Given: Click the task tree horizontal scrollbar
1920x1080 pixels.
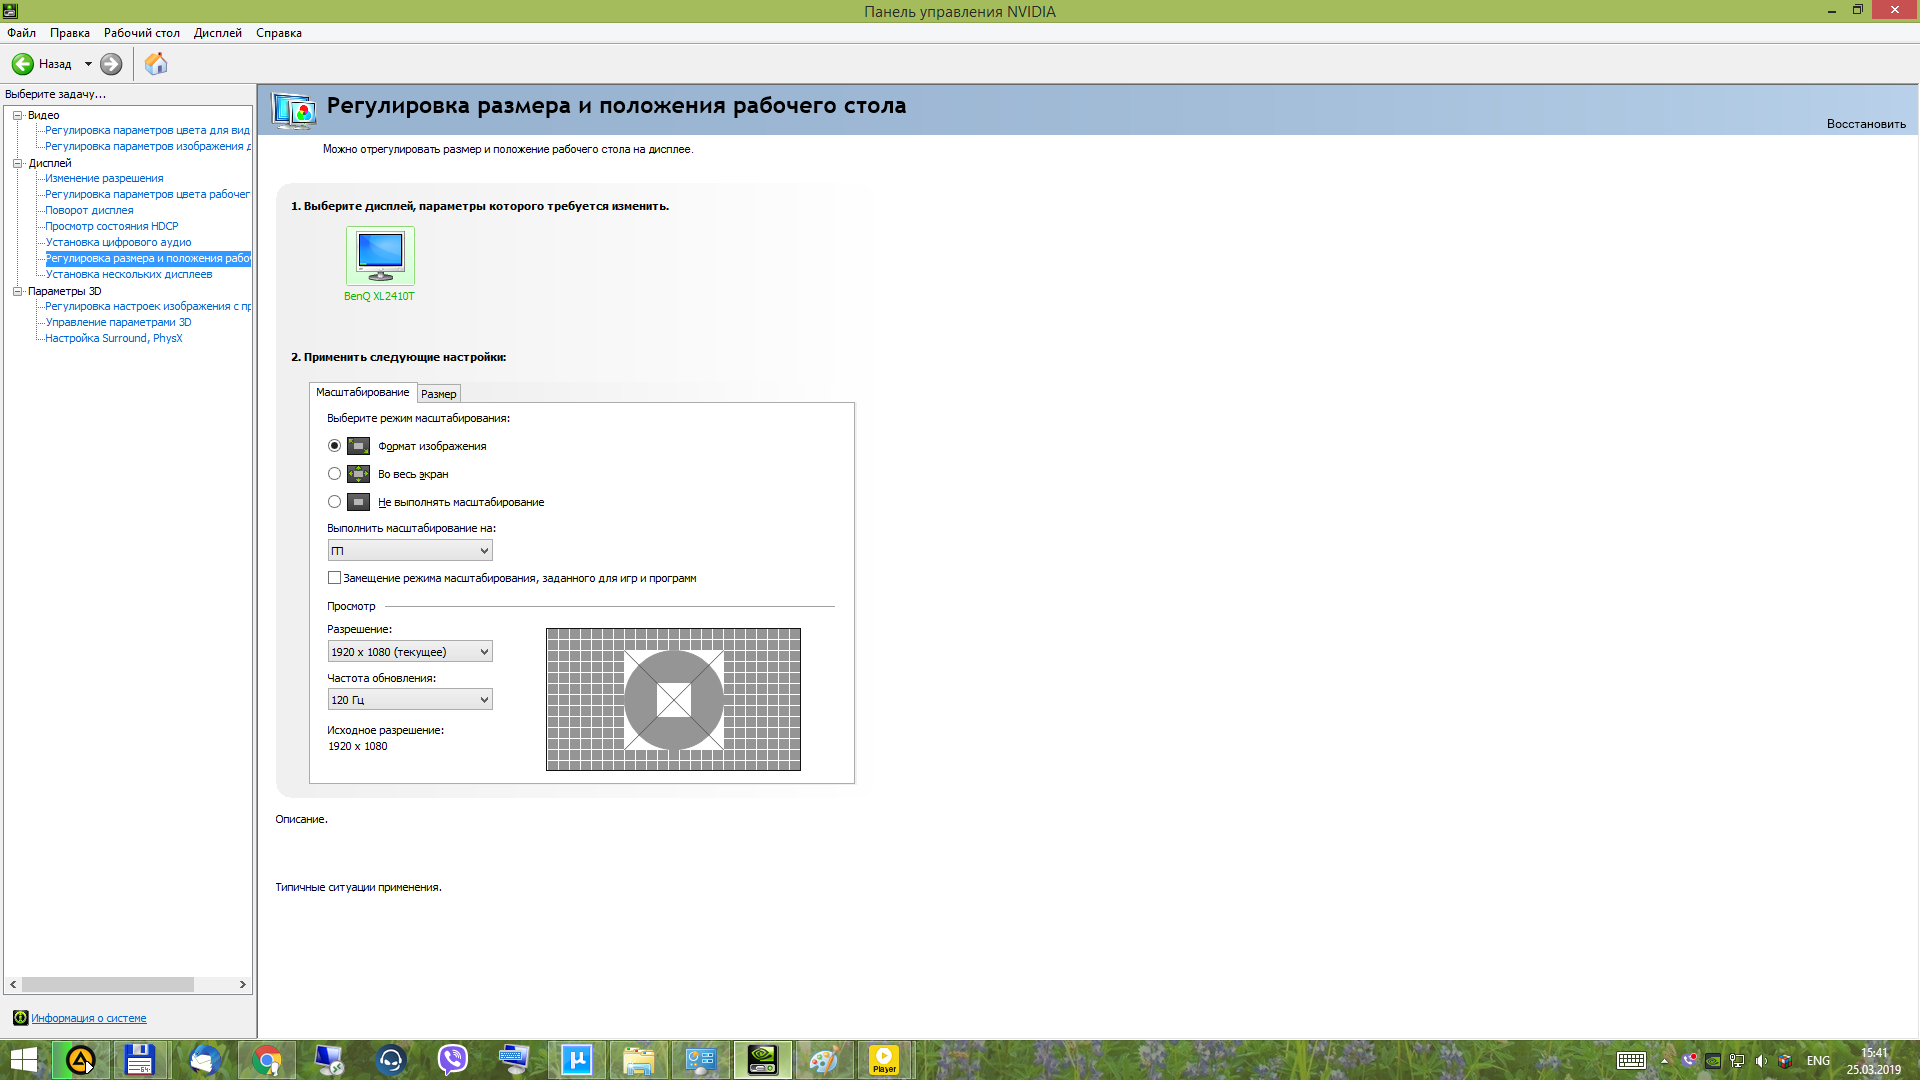Looking at the screenshot, I should [108, 985].
